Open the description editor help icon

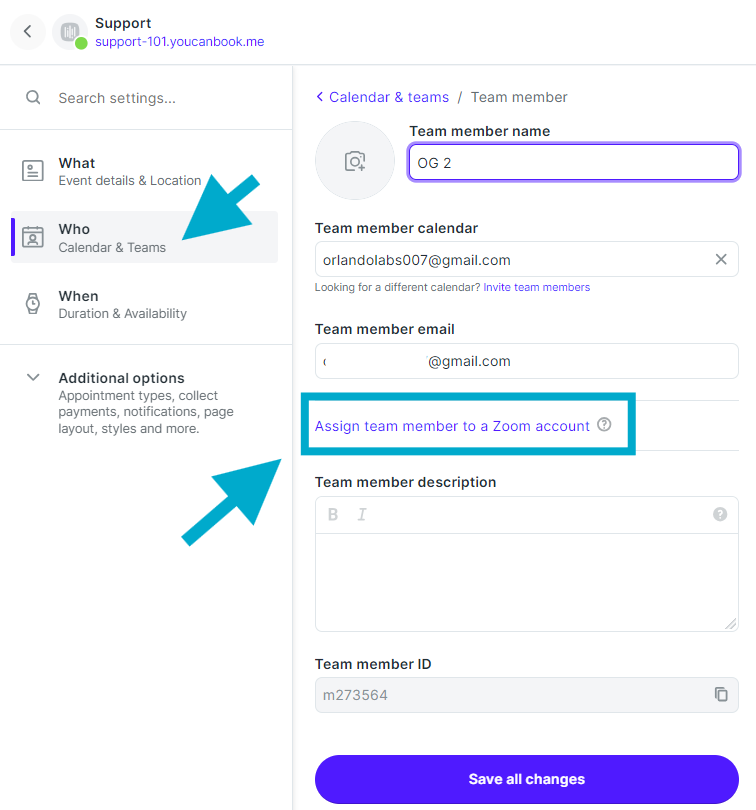point(720,514)
